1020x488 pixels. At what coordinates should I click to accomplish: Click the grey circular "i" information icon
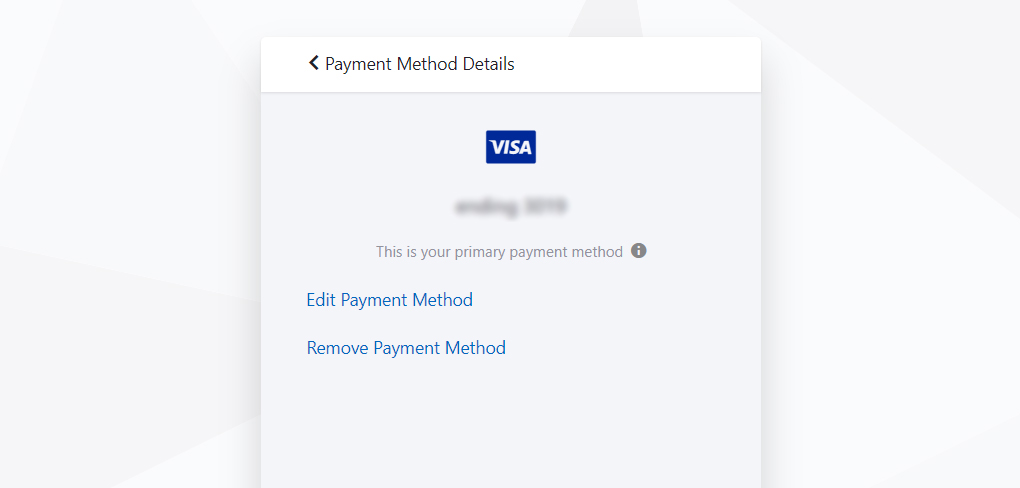coord(639,251)
